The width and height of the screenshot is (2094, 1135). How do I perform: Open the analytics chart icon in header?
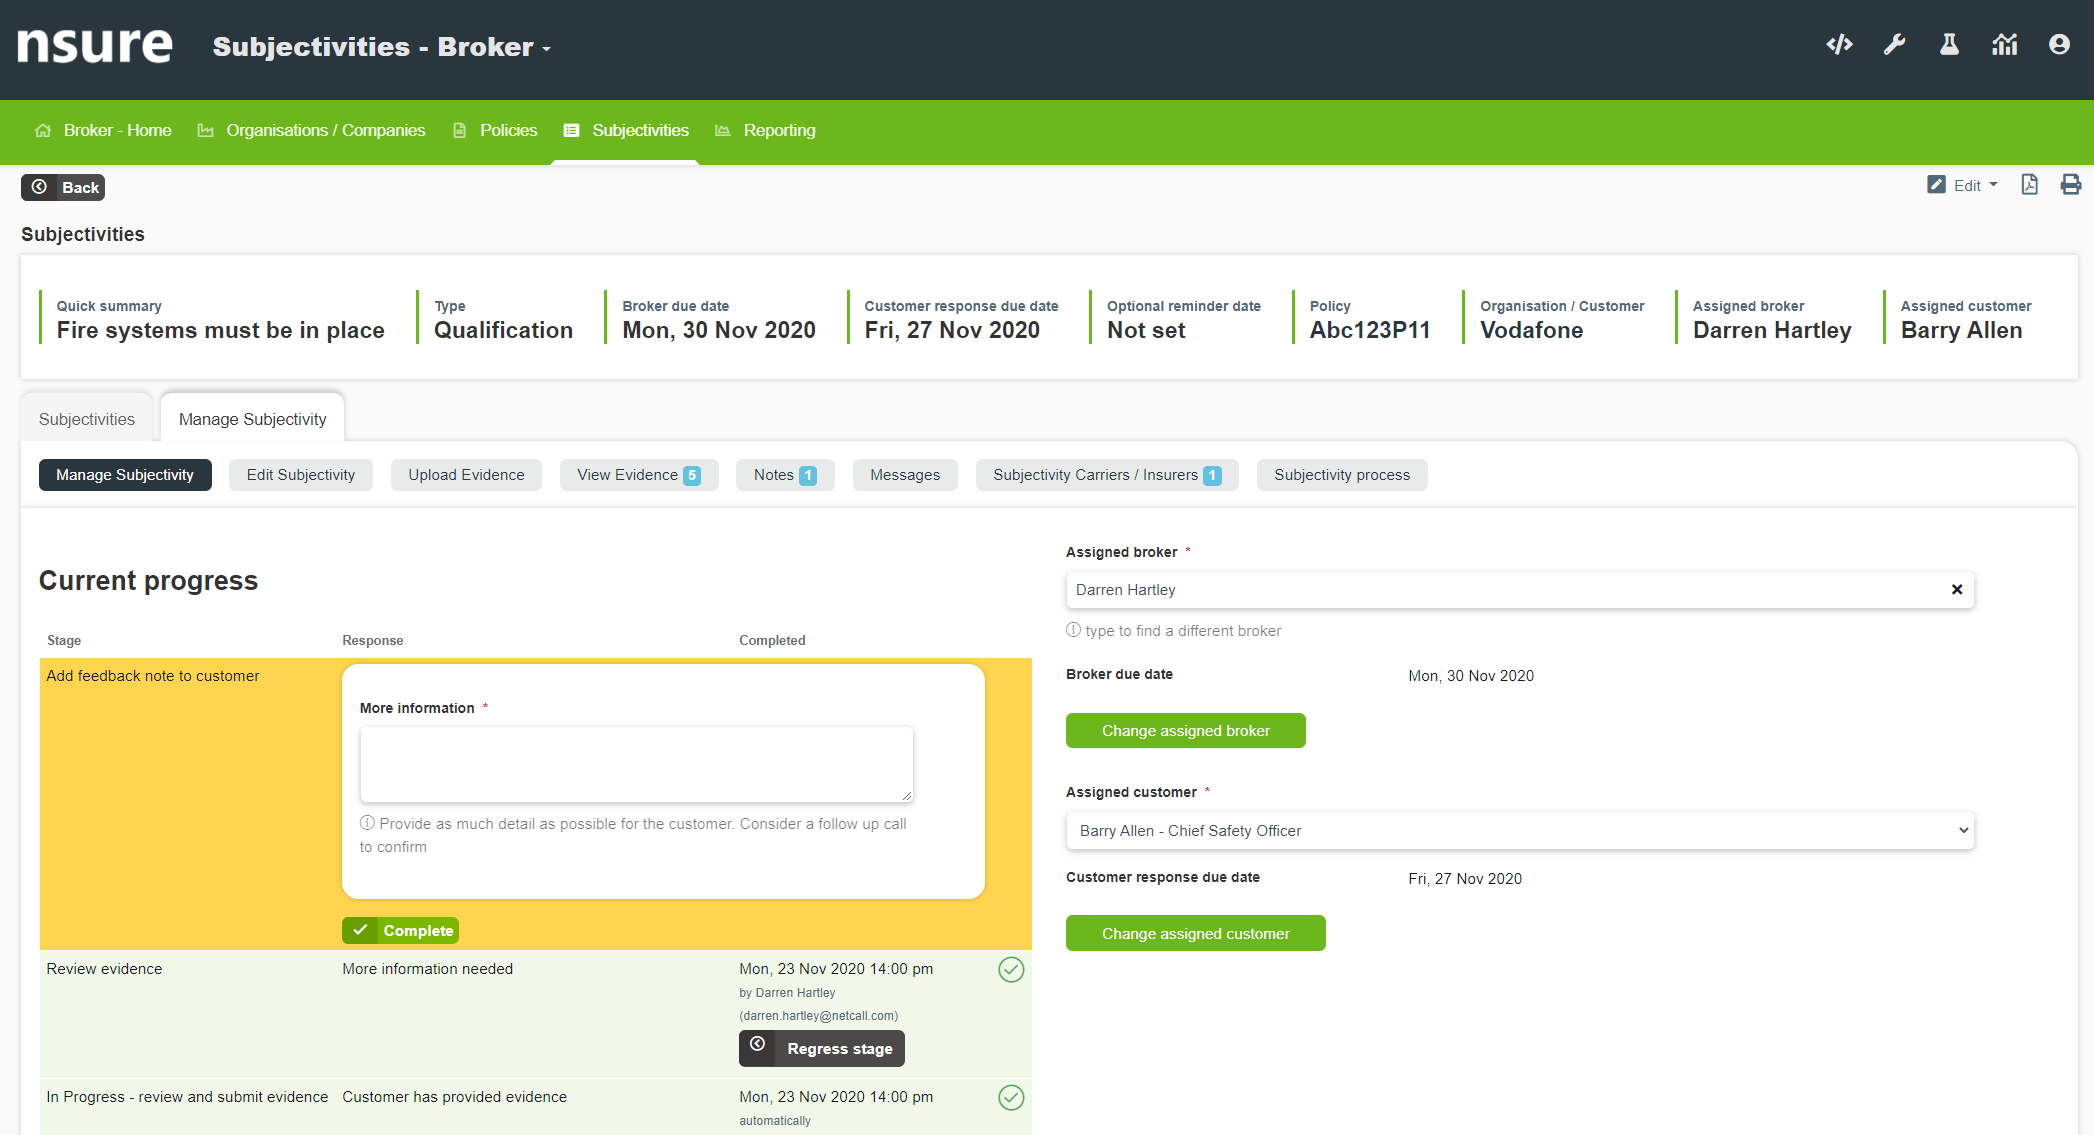pyautogui.click(x=2004, y=44)
